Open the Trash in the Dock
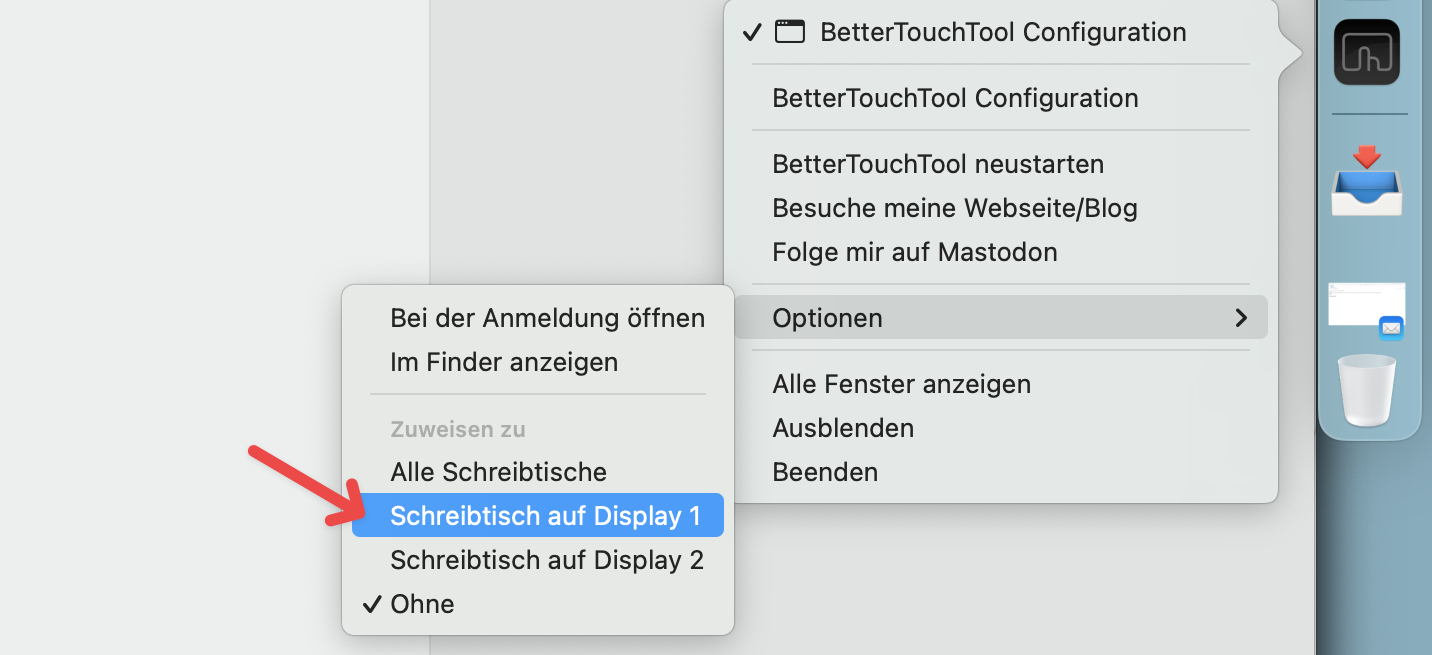 [x=1367, y=390]
